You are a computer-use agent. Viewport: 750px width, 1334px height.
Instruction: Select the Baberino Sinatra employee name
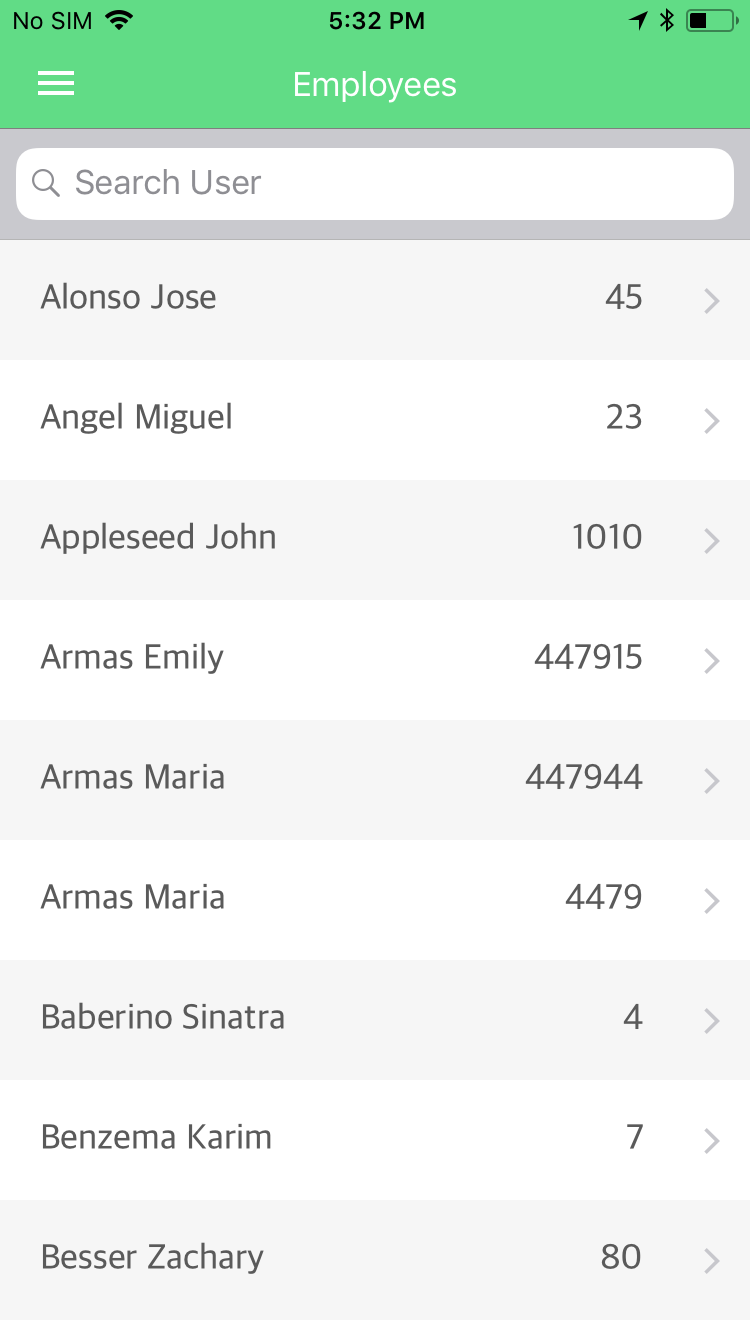tap(163, 1018)
